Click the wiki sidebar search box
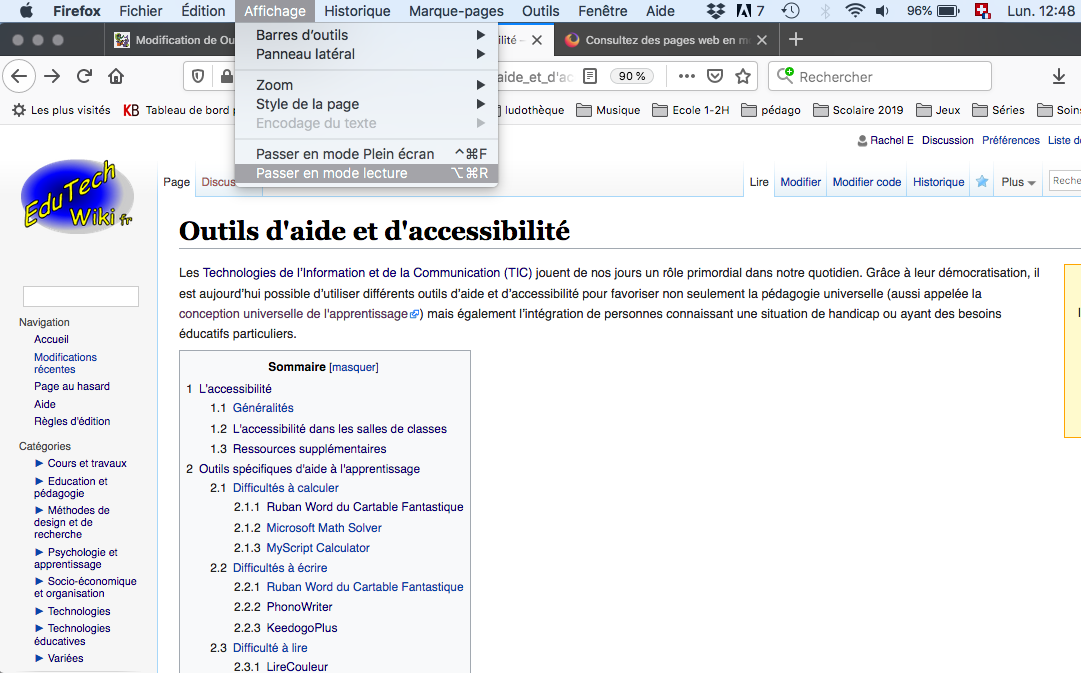Viewport: 1081px width, 673px height. click(81, 297)
